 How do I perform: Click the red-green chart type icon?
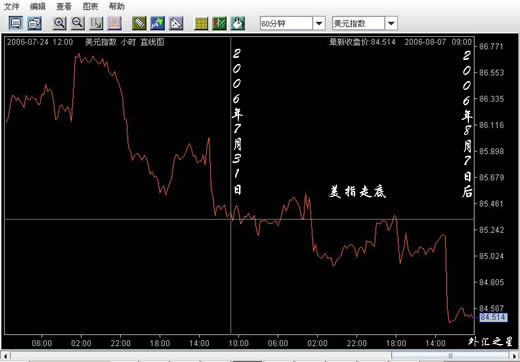(219, 23)
